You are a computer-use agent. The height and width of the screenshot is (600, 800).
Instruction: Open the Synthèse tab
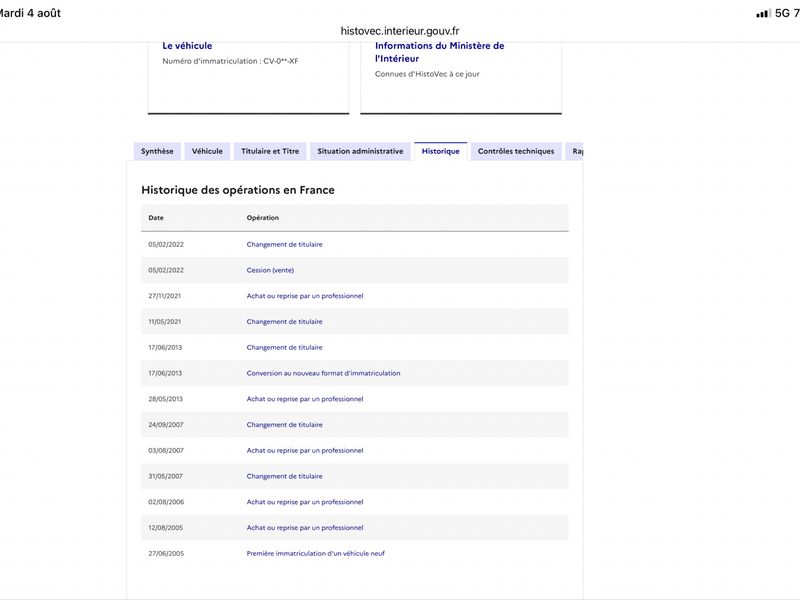[x=157, y=151]
